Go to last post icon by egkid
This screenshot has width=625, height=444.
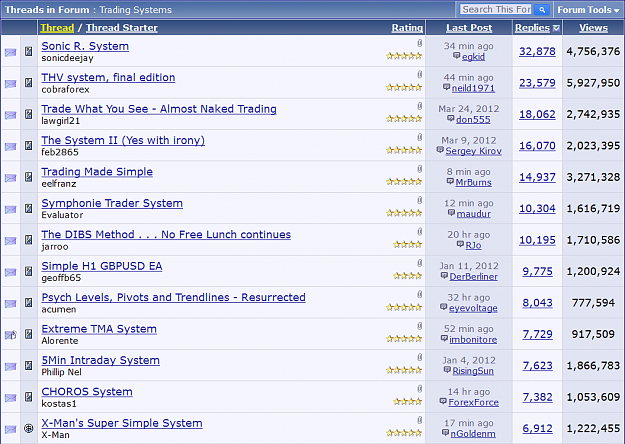(457, 56)
